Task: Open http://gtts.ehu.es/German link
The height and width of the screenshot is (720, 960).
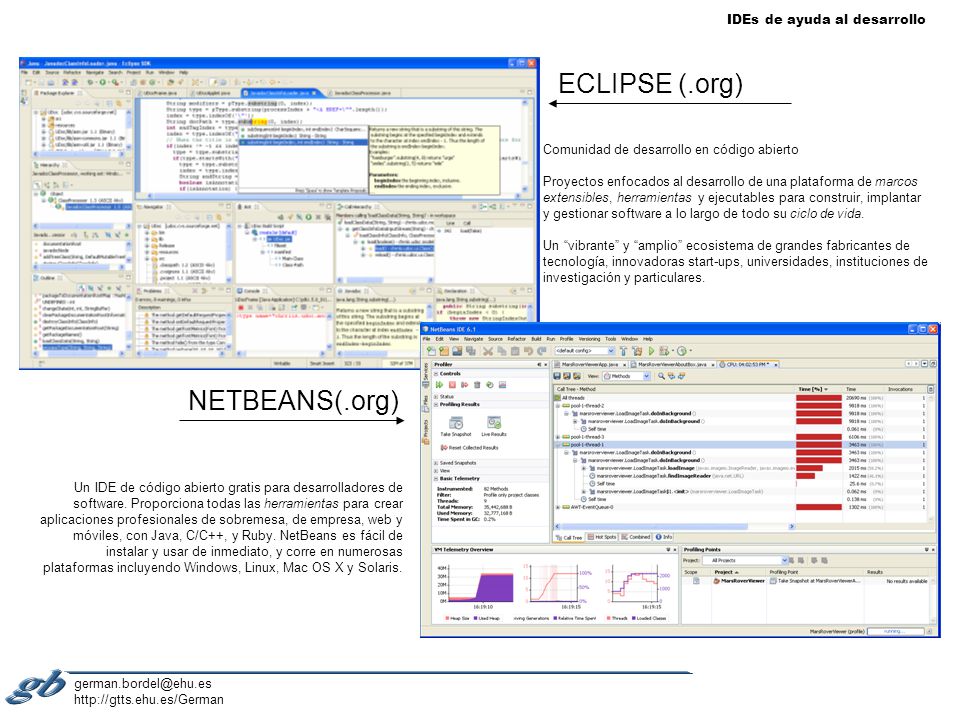Action: (149, 699)
